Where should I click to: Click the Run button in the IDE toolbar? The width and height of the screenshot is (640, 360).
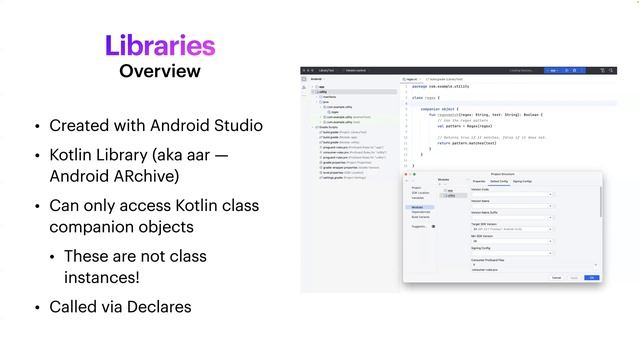pos(567,71)
